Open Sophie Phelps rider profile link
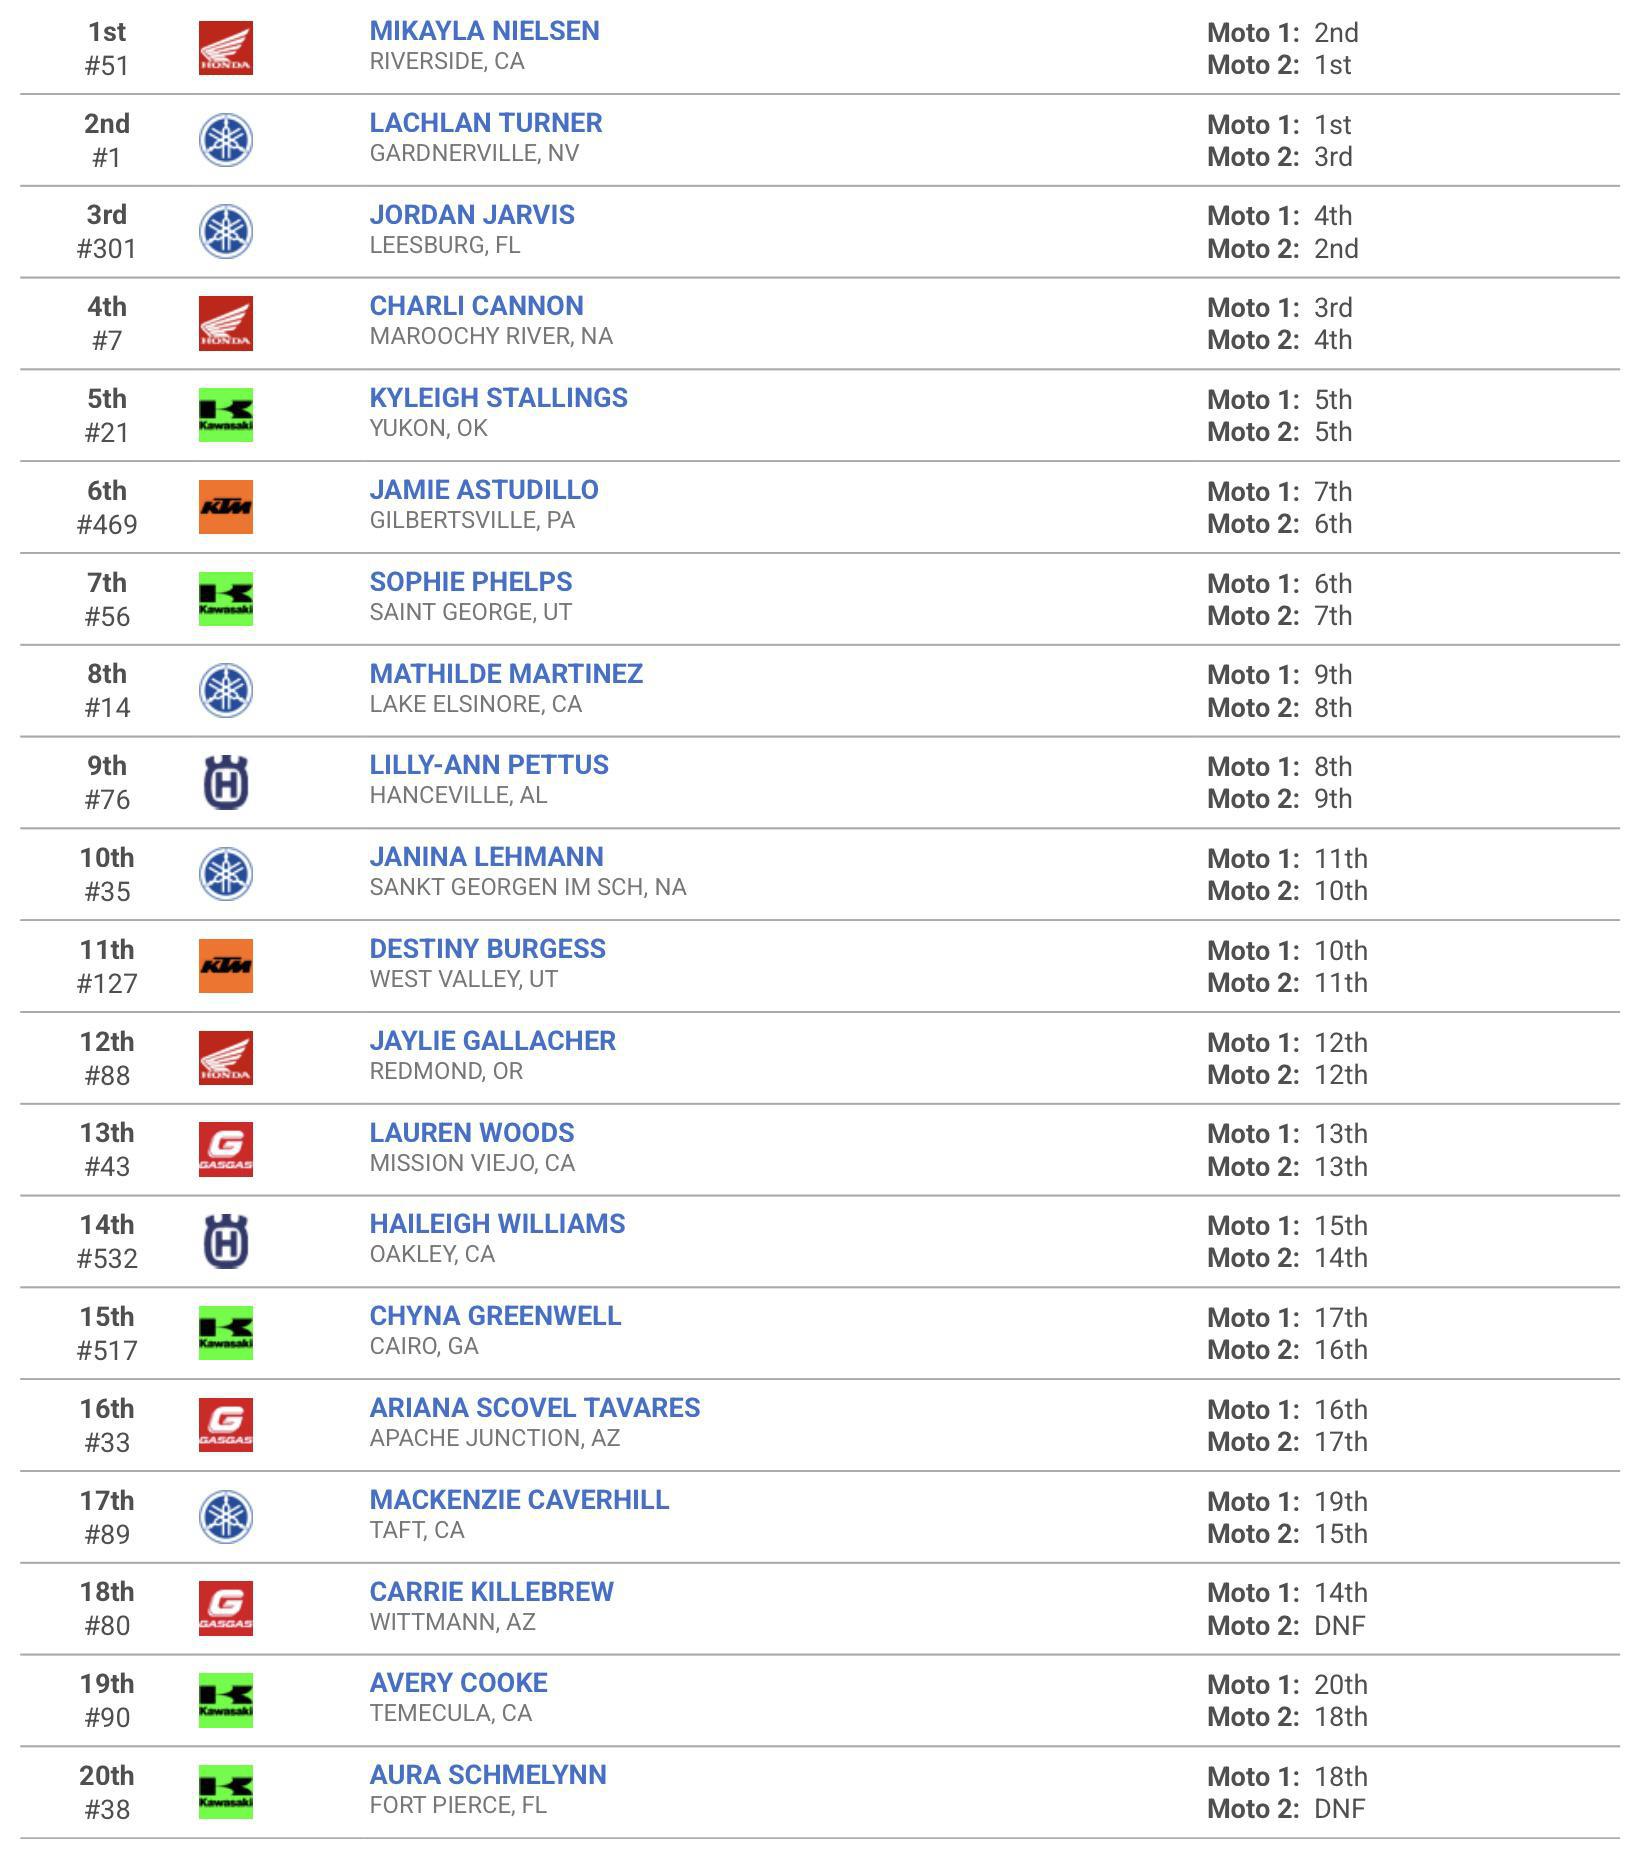Viewport: 1640px width, 1865px height. coord(471,582)
